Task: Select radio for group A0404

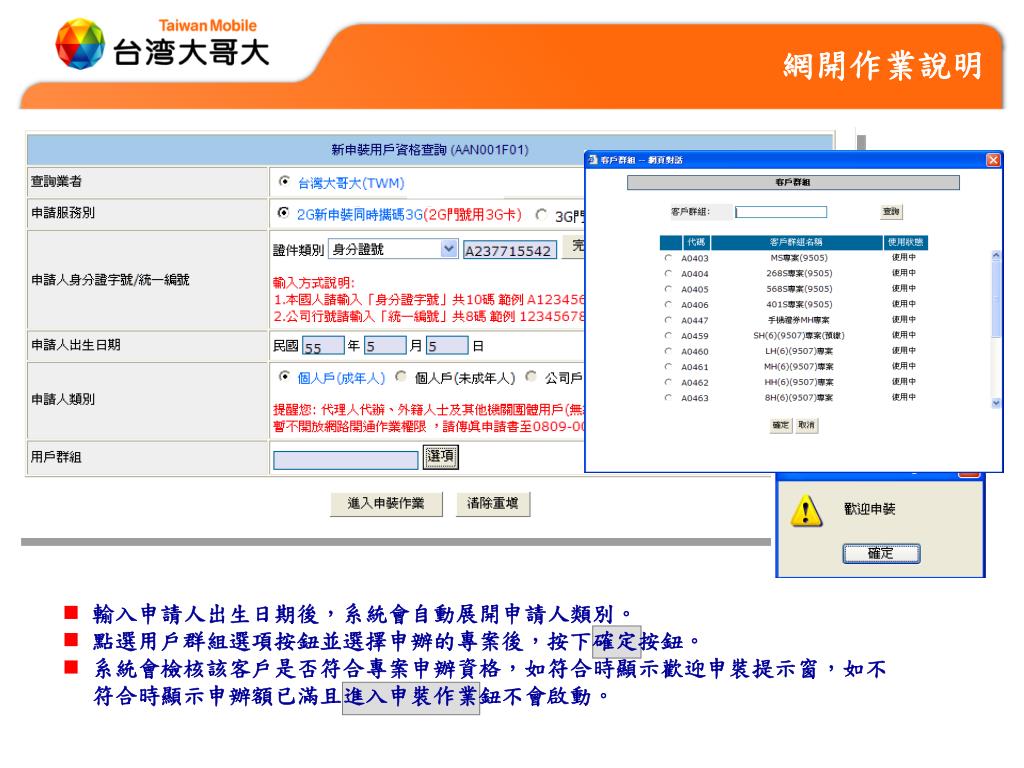Action: coord(668,274)
